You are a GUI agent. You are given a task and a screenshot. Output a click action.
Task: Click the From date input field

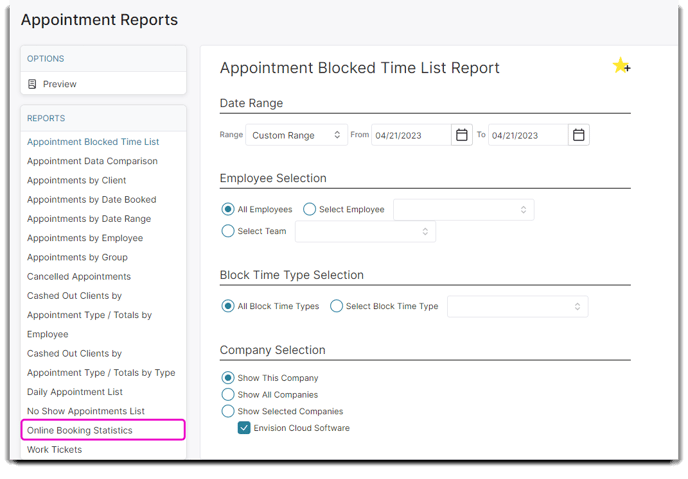412,135
